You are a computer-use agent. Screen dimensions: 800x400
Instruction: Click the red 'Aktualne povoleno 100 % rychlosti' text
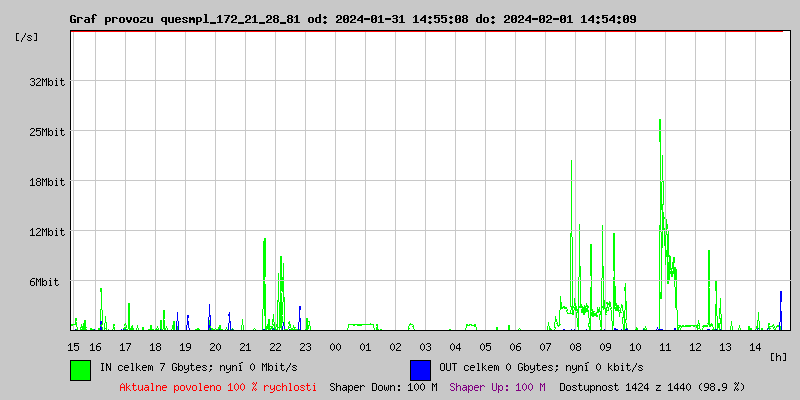coord(218,387)
